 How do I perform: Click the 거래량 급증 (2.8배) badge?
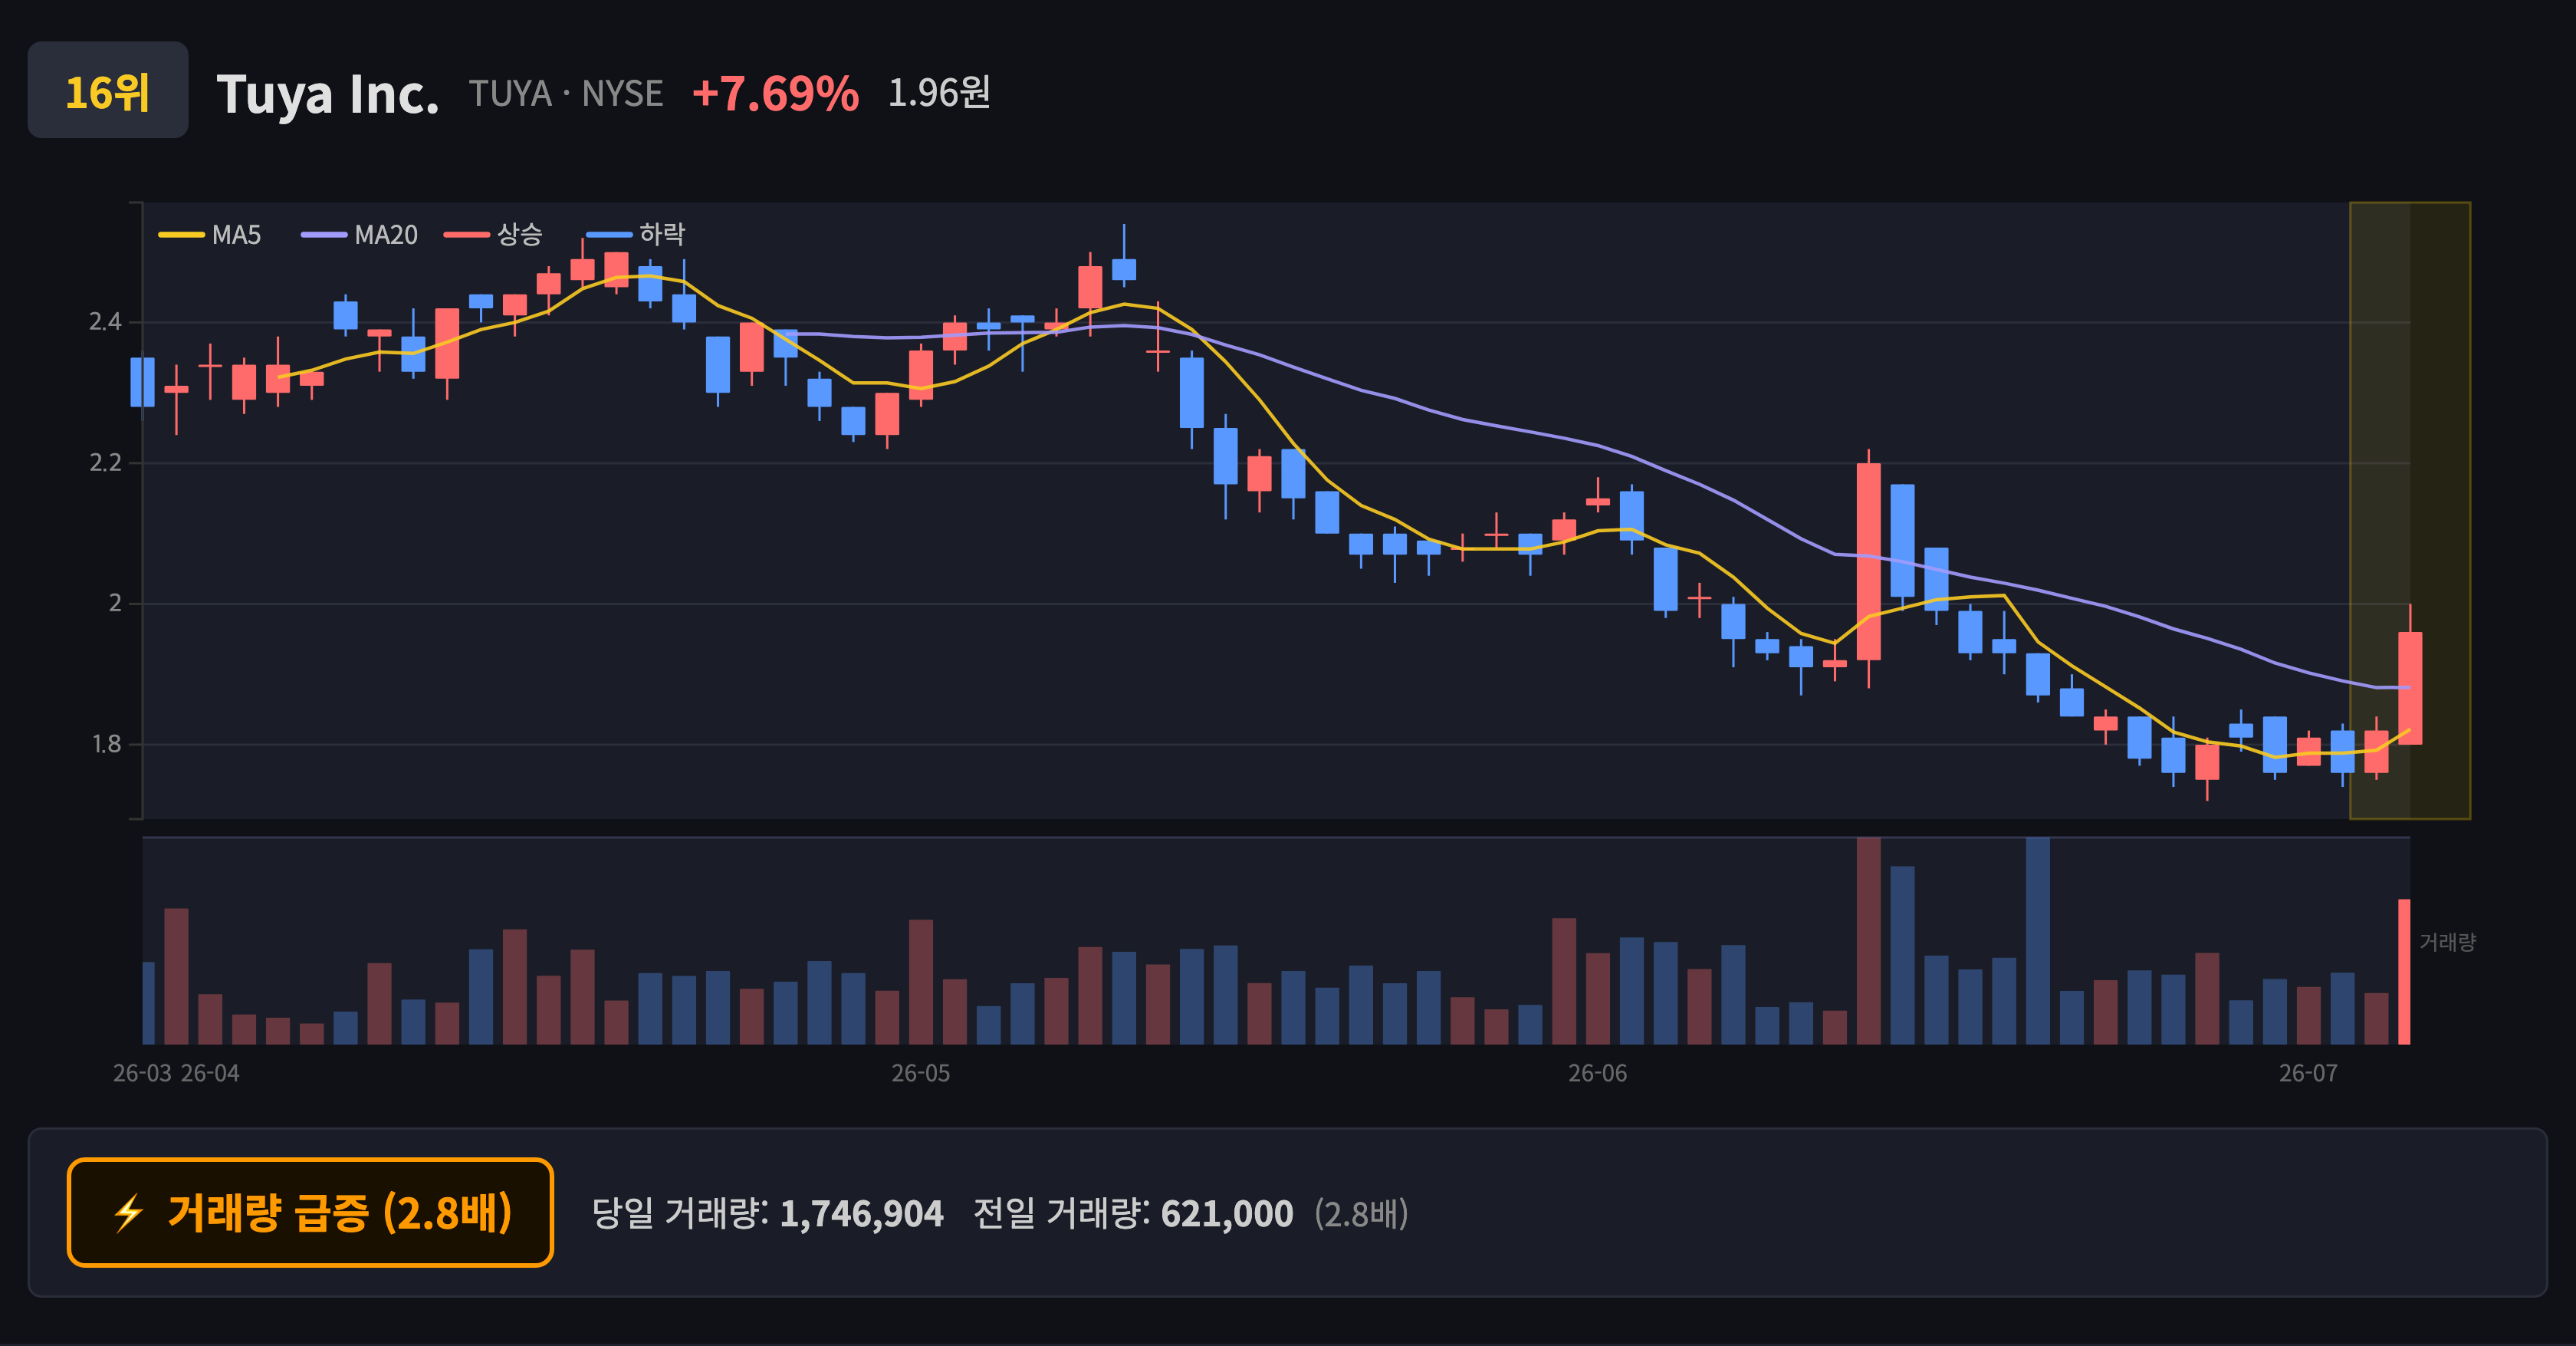(x=310, y=1212)
